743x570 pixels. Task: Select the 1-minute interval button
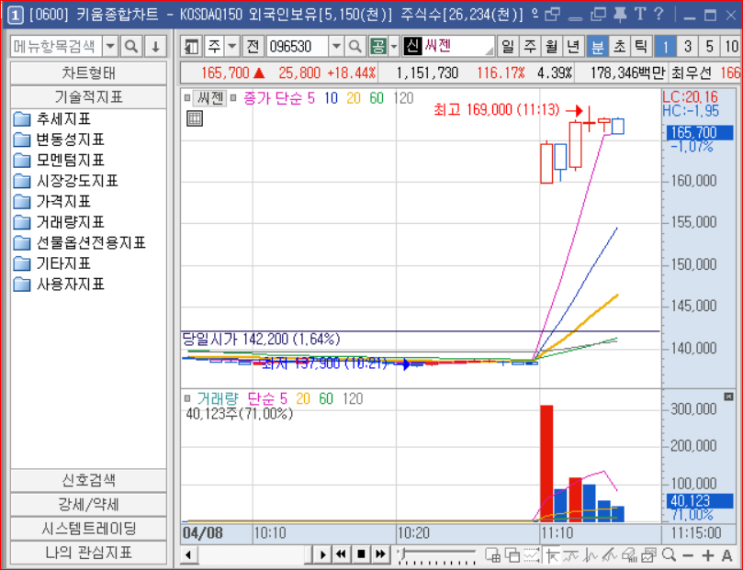[x=665, y=46]
